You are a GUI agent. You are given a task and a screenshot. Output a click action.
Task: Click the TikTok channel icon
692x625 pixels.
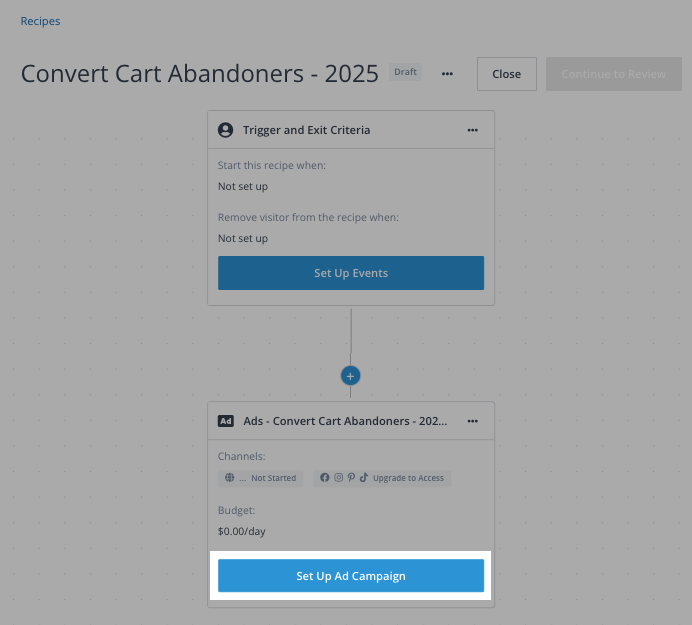[364, 478]
